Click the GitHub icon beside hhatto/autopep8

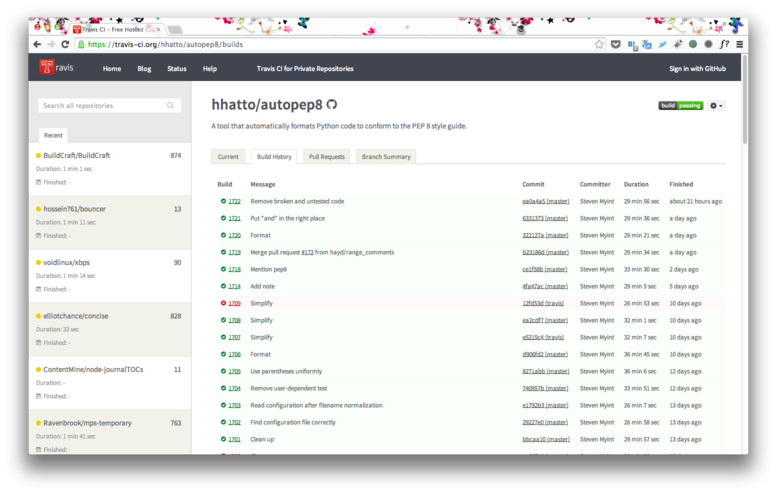tap(332, 105)
